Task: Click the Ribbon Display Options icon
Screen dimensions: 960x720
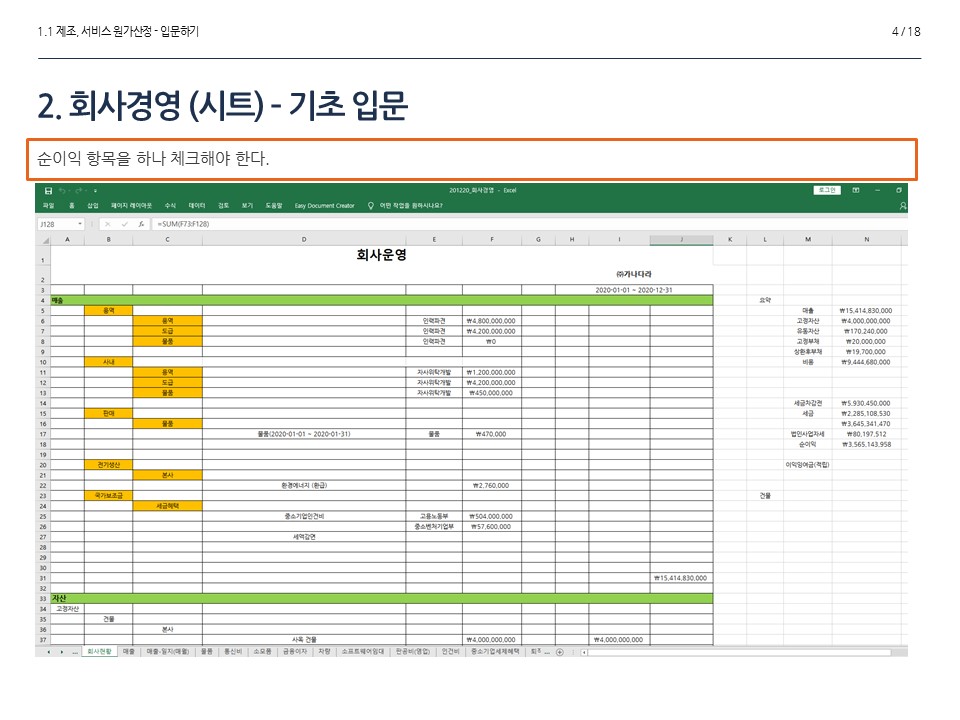Action: pos(856,190)
